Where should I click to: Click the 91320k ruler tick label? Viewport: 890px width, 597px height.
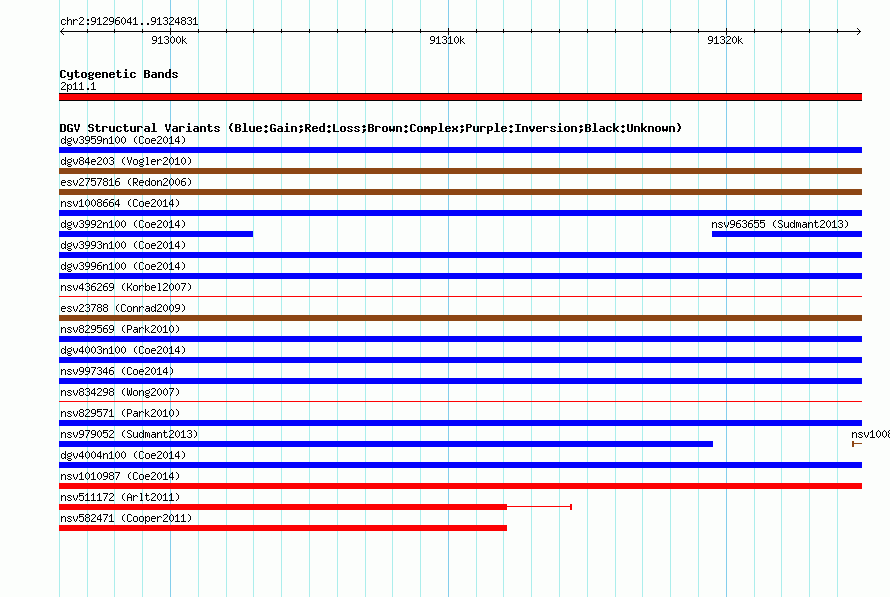click(x=725, y=40)
